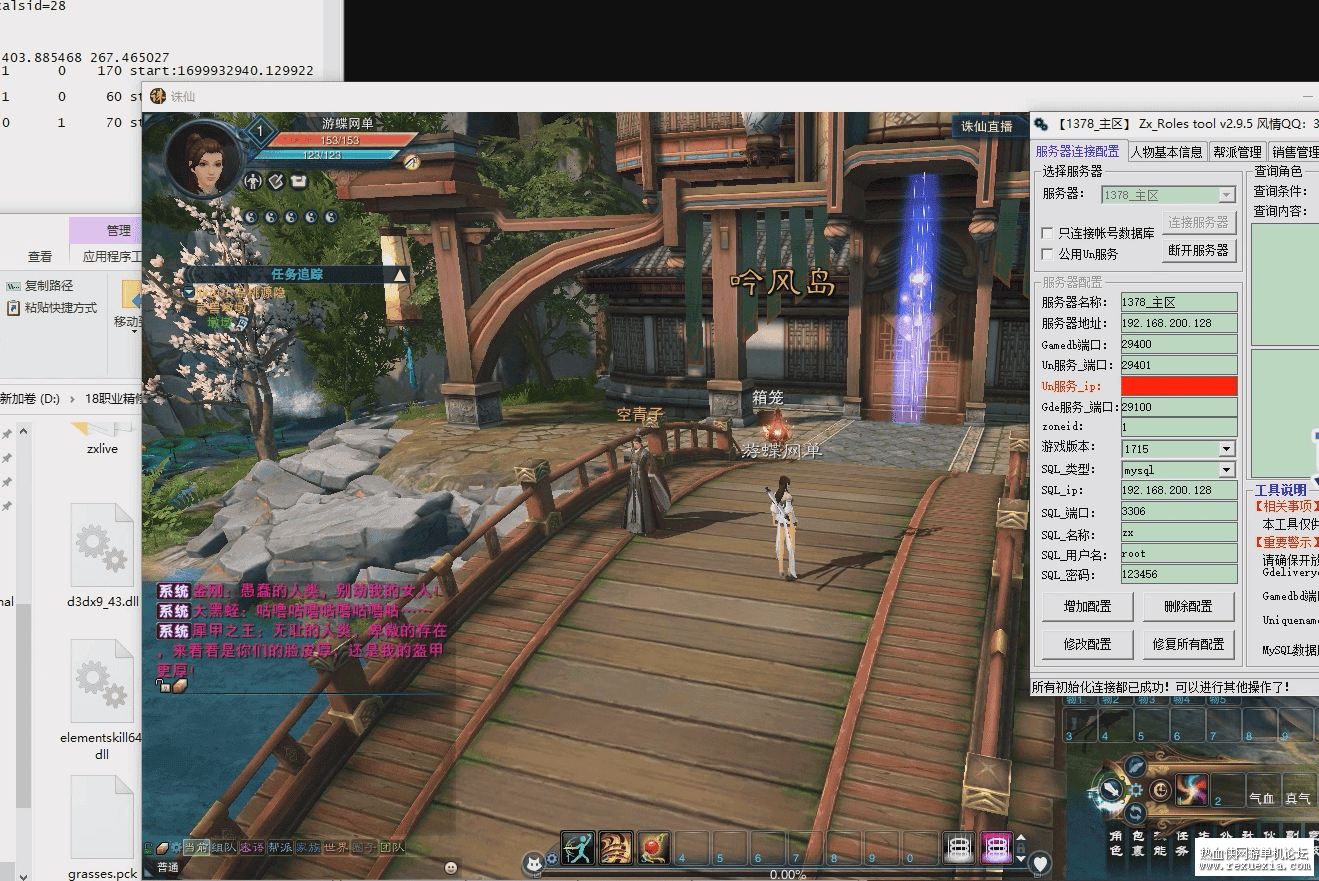Click the first yin-yang buff icon
The height and width of the screenshot is (881, 1319).
point(251,216)
